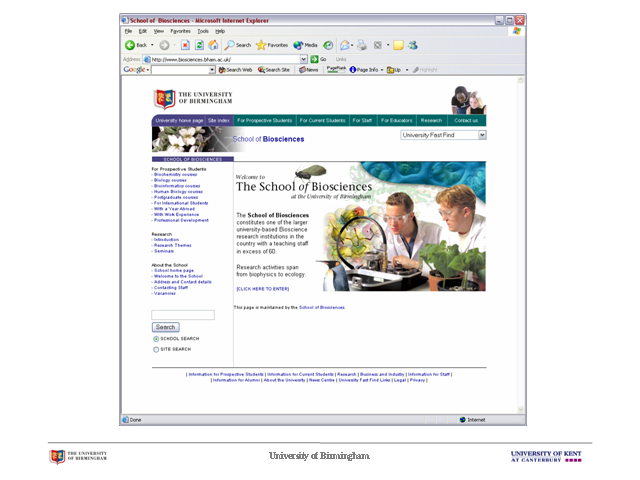Image resolution: width=640 pixels, height=480 pixels.
Task: Open the Page Info dropdown arrow
Action: tap(382, 70)
